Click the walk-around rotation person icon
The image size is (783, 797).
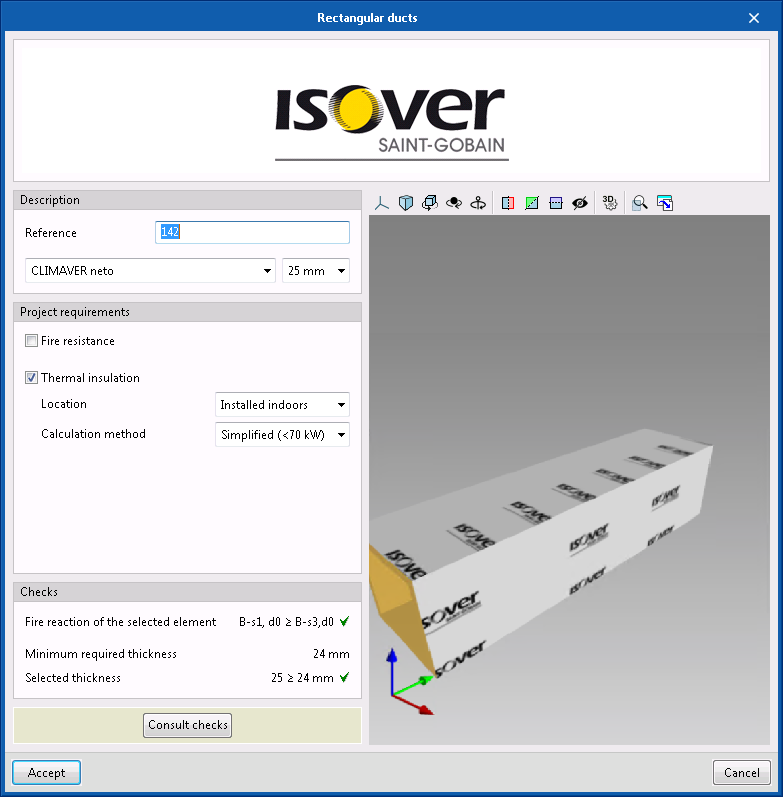tap(478, 203)
